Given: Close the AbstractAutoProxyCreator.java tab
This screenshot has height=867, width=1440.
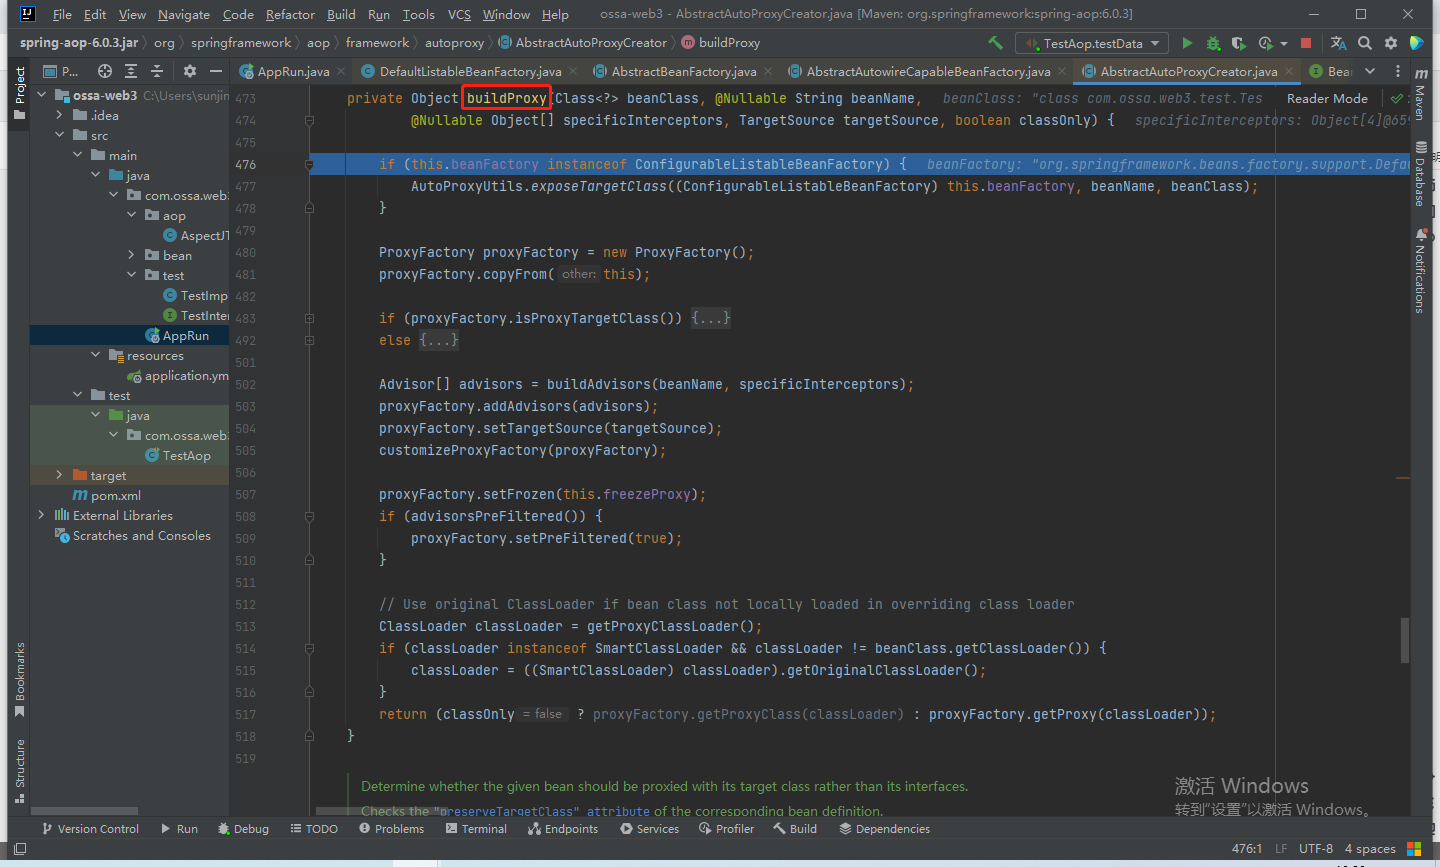Looking at the screenshot, I should 1289,71.
